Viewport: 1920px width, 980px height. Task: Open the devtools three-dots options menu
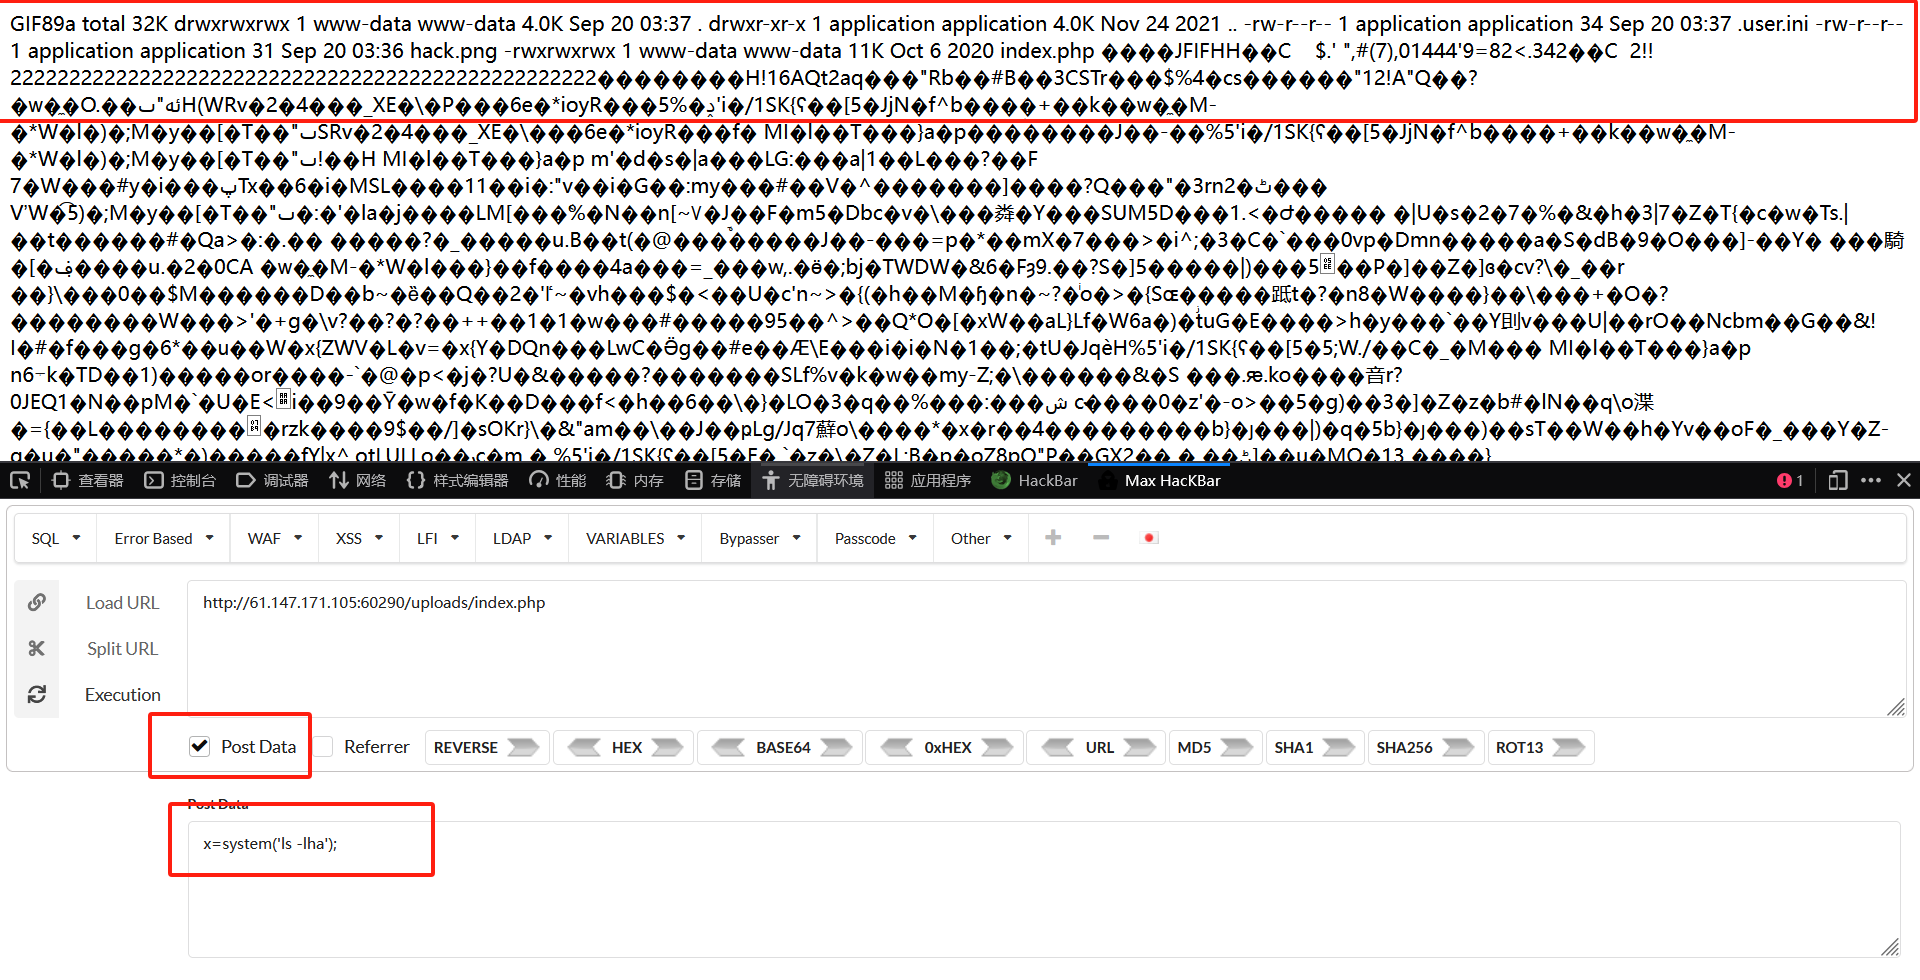click(x=1871, y=481)
